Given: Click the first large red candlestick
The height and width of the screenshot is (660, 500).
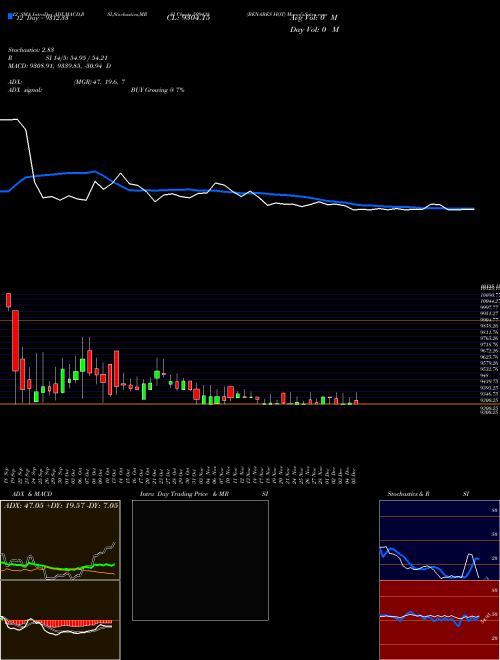Looking at the screenshot, I should [16, 341].
